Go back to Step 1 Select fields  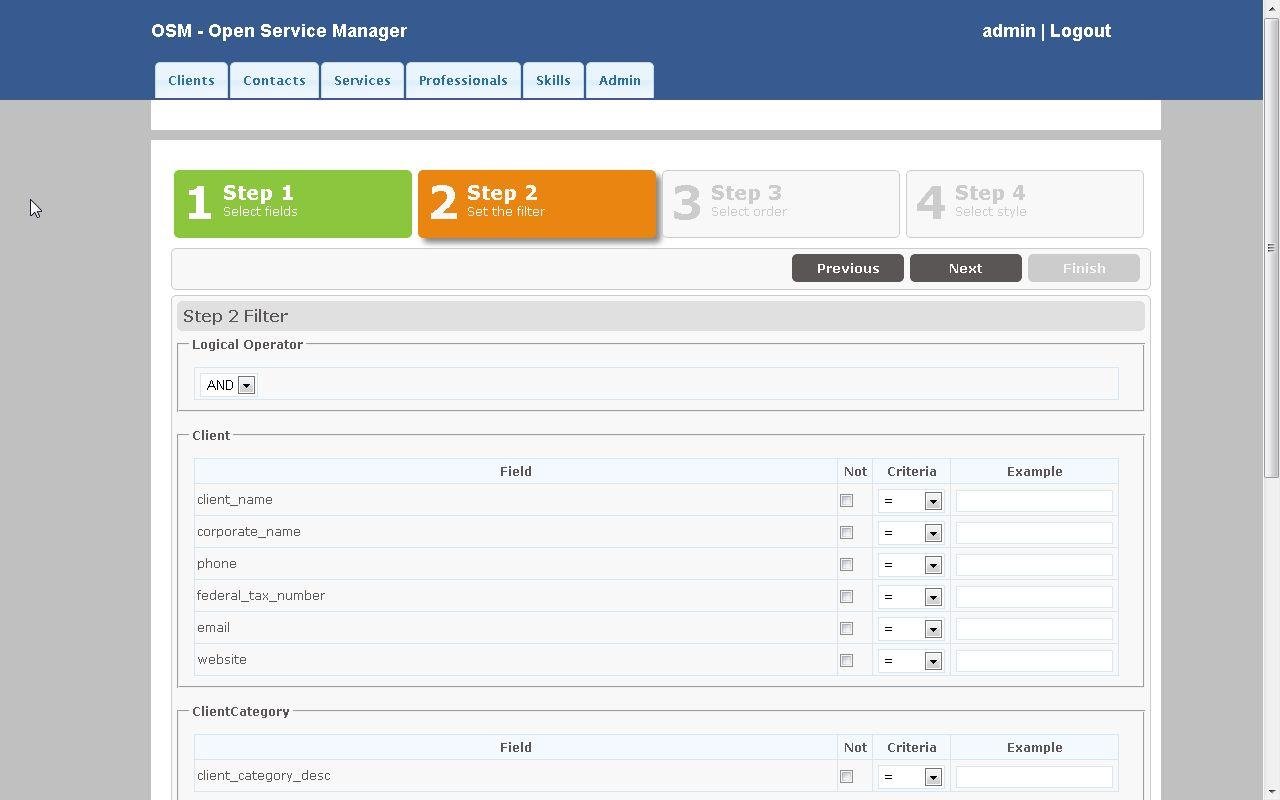[292, 203]
